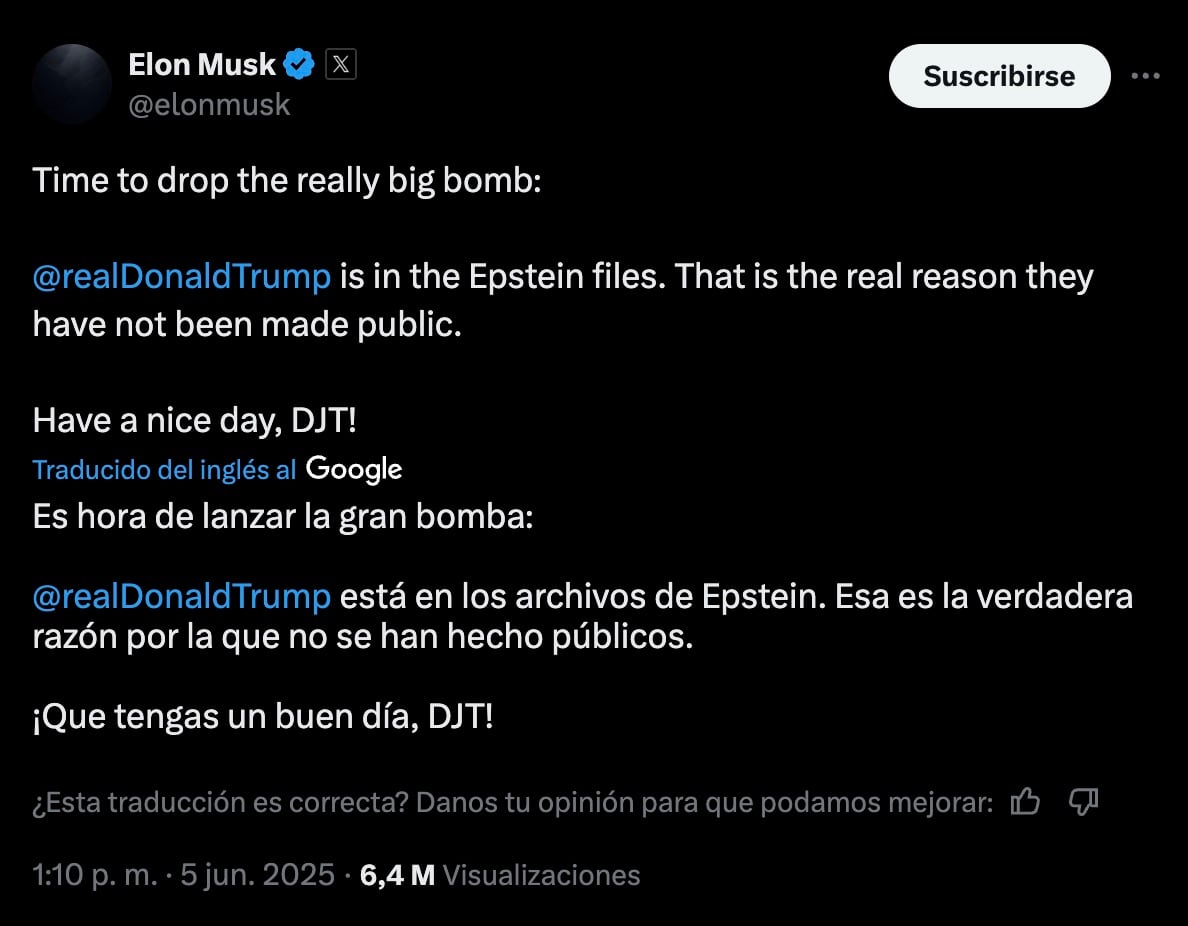Click the "Es hora de lanzar la gran bomba" line
Viewport: 1188px width, 926px height.
(283, 518)
